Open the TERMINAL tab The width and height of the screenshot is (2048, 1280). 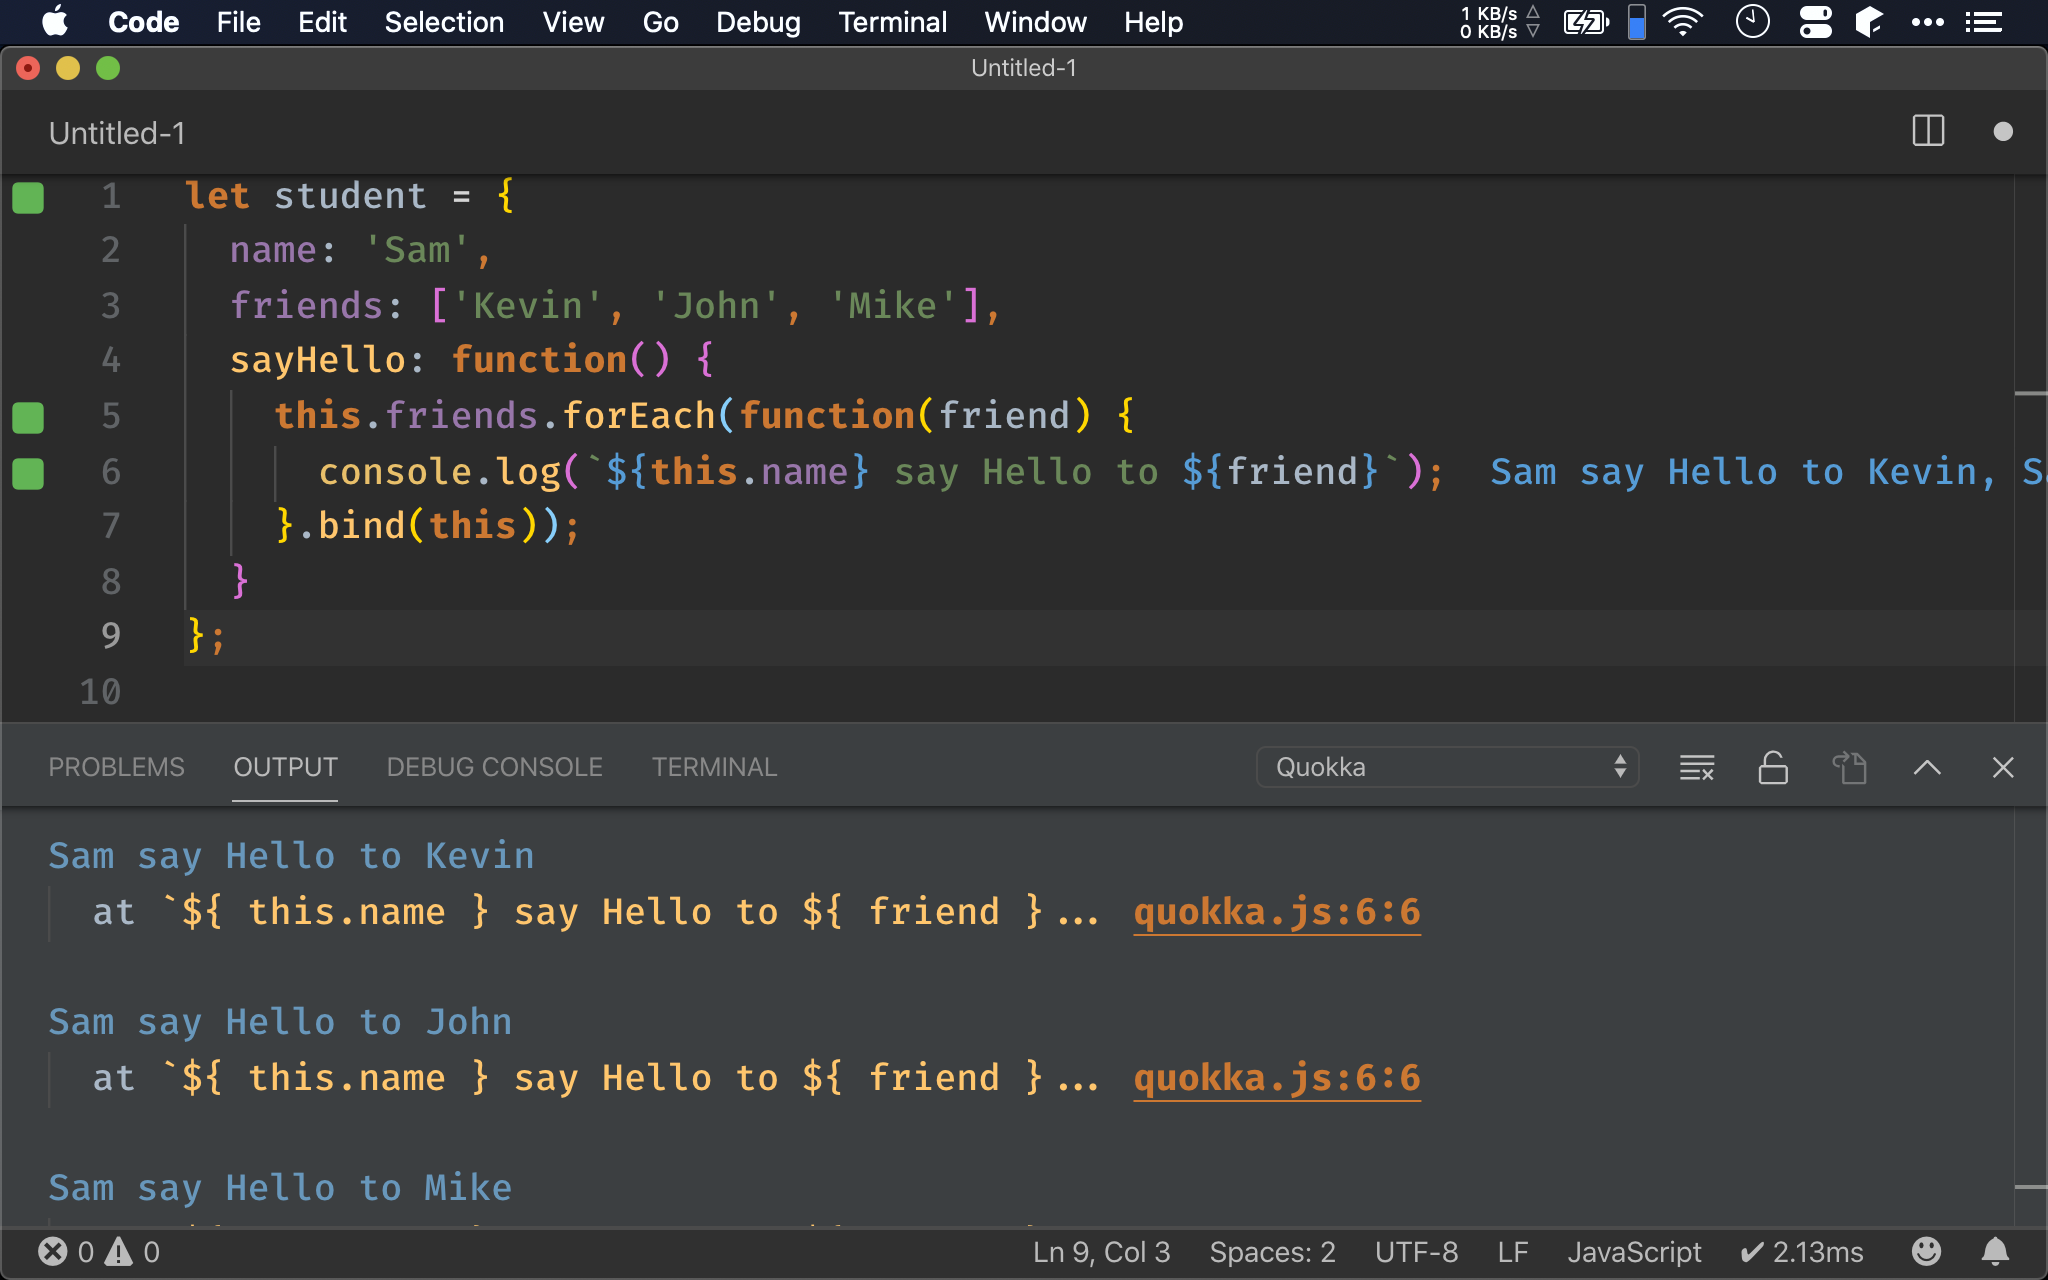pyautogui.click(x=714, y=767)
